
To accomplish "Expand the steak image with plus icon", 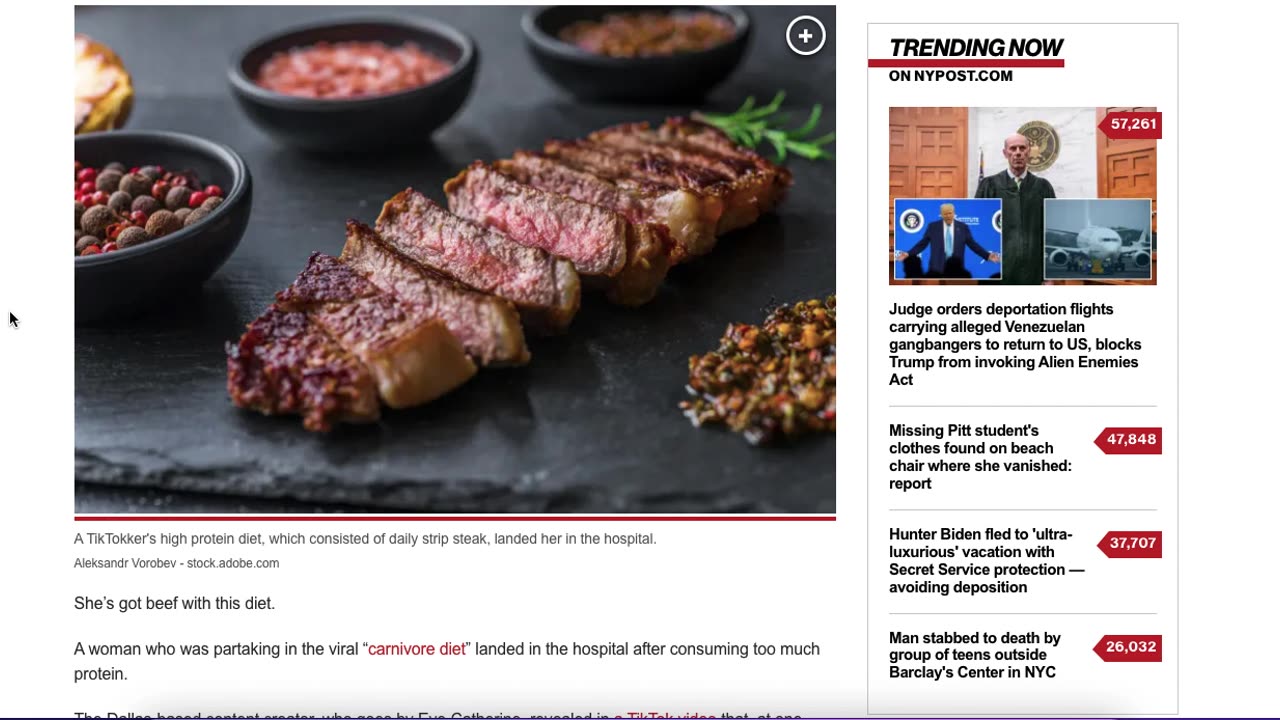I will (805, 36).
